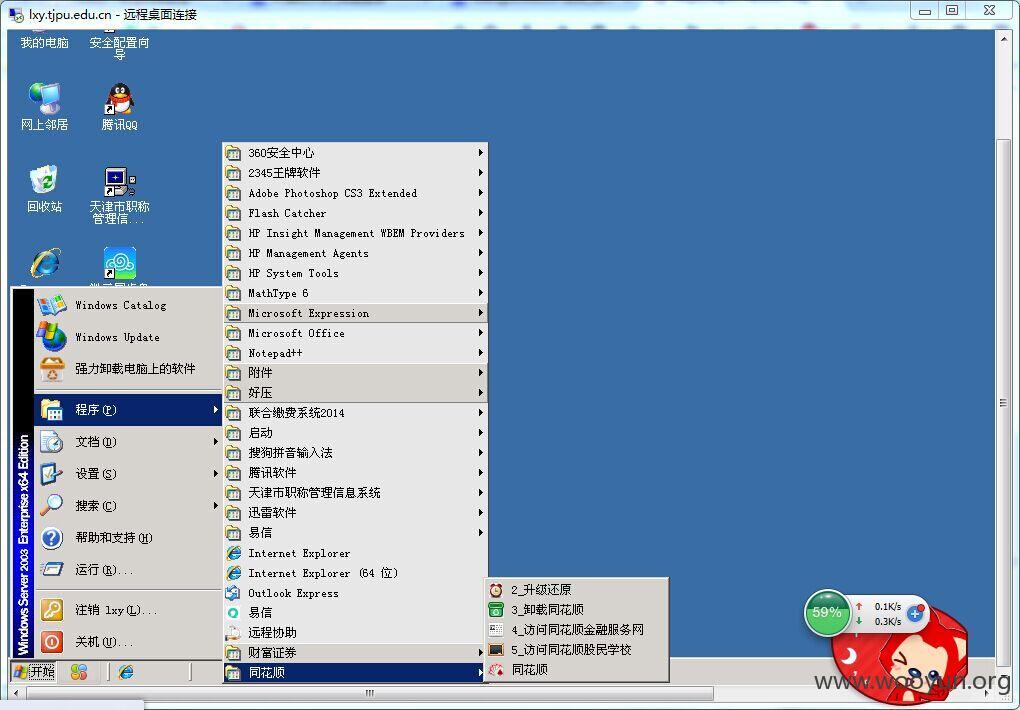
Task: Open 联合缴费系统2014 program group
Action: 355,413
